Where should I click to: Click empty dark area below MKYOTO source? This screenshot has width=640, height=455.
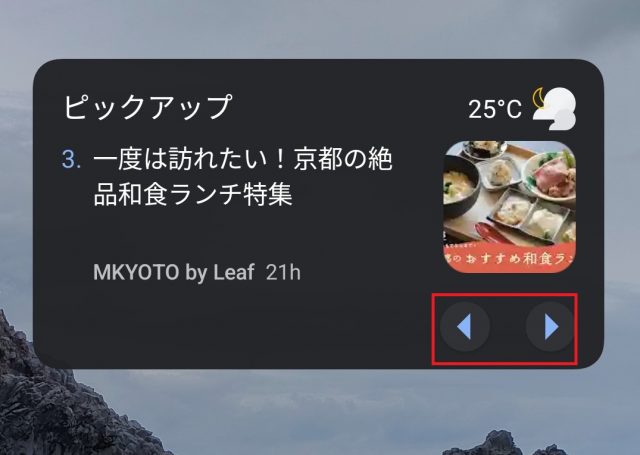pyautogui.click(x=229, y=326)
